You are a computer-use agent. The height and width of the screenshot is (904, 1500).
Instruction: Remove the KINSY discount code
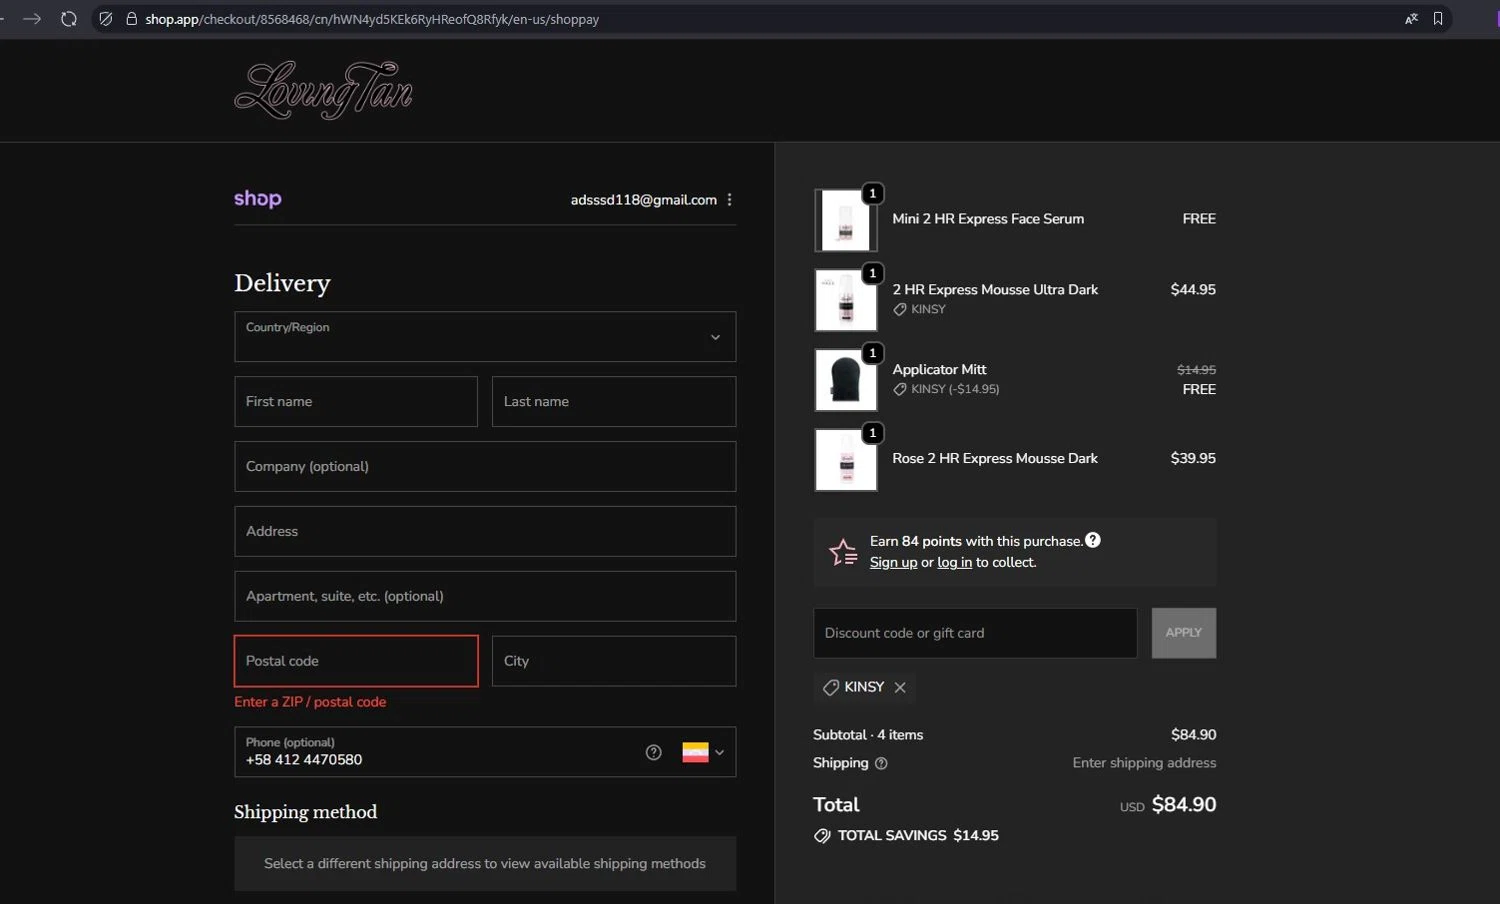tap(900, 687)
